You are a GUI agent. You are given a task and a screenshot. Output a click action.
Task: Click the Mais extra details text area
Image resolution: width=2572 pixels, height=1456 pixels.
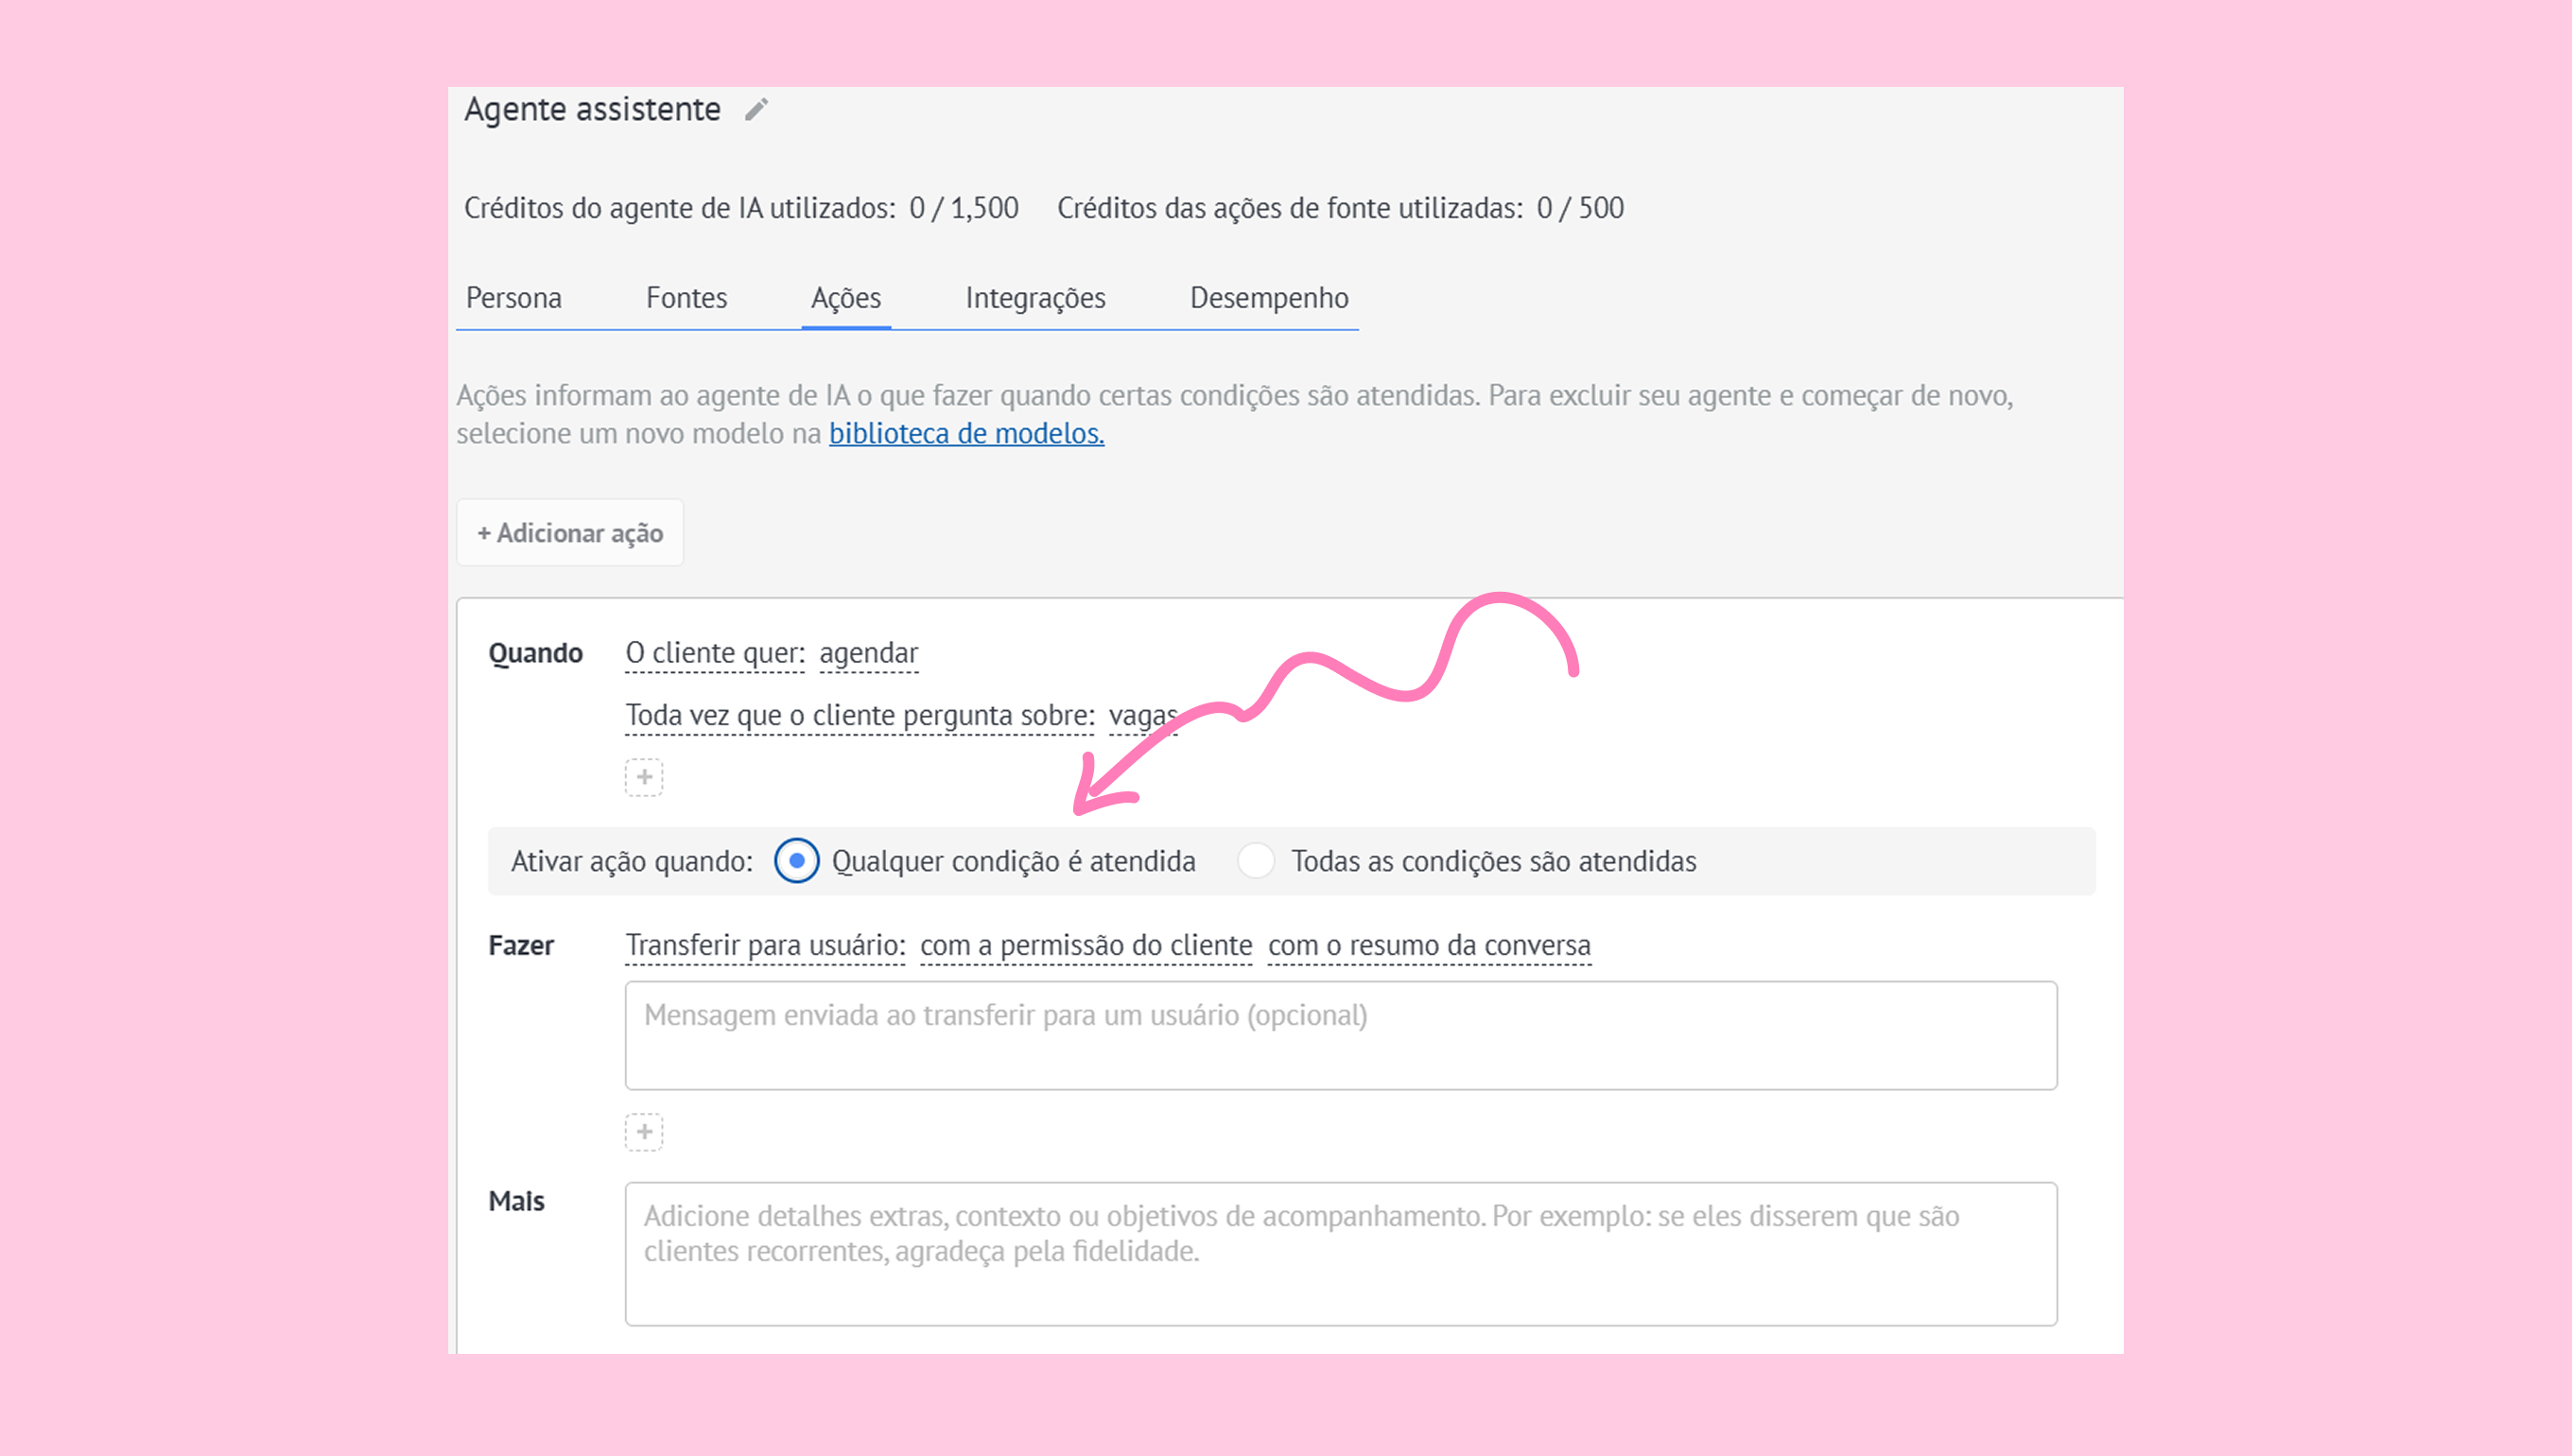pos(1340,1254)
